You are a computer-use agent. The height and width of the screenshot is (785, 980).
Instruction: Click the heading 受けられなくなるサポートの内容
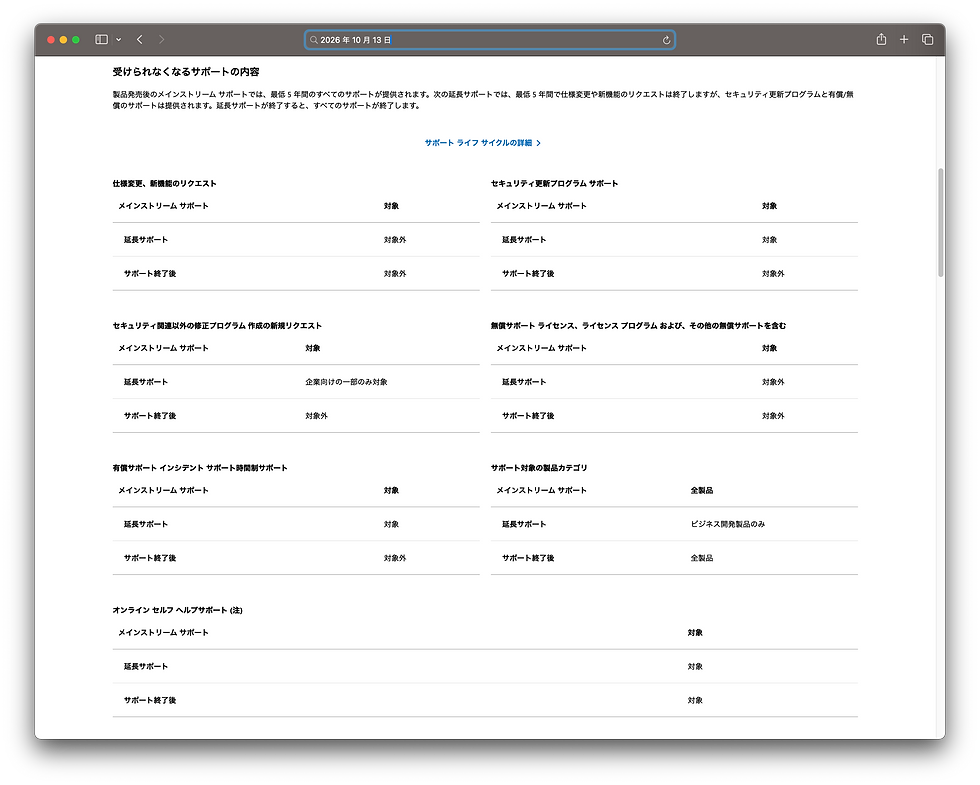186,71
